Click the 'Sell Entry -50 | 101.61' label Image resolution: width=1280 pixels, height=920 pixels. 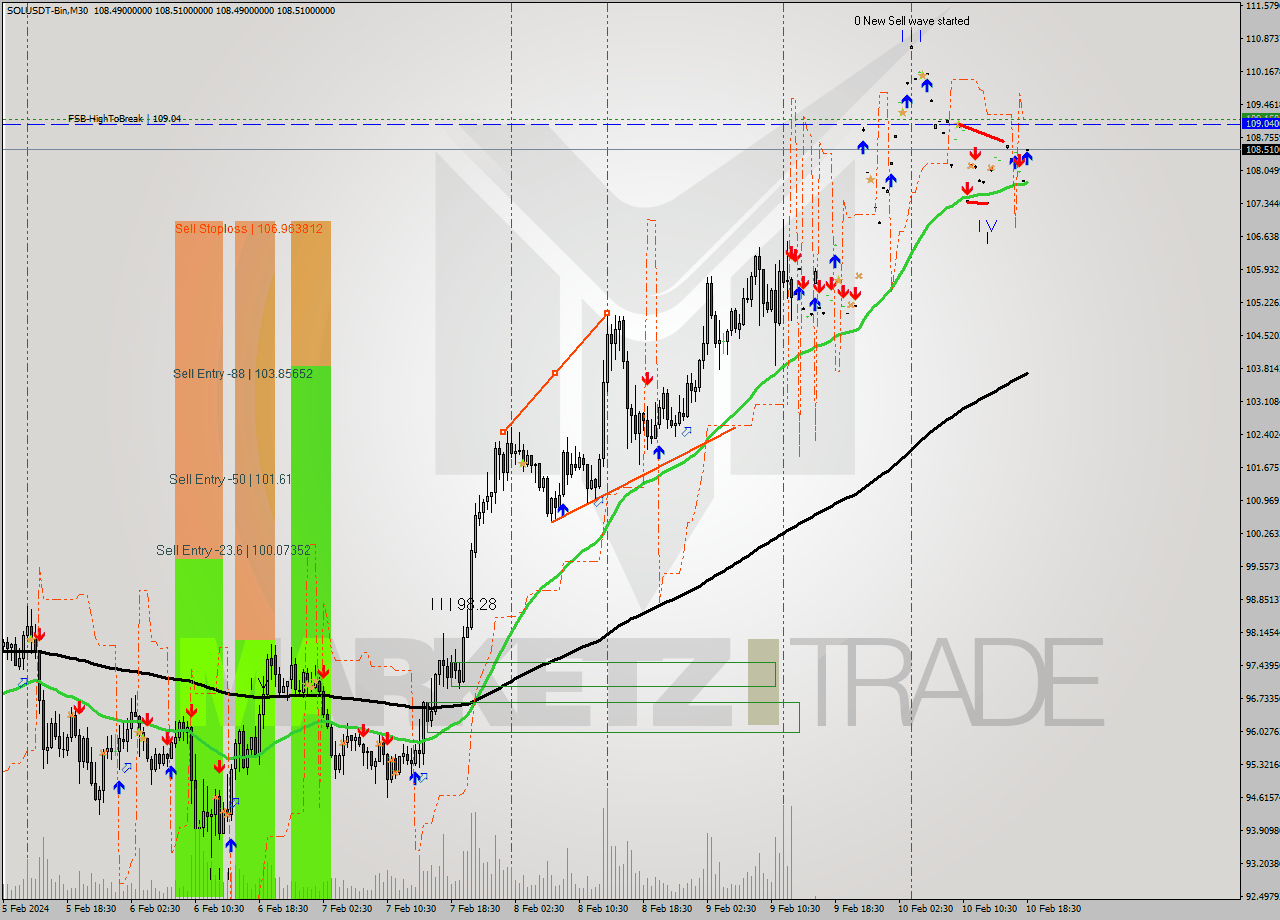click(230, 479)
